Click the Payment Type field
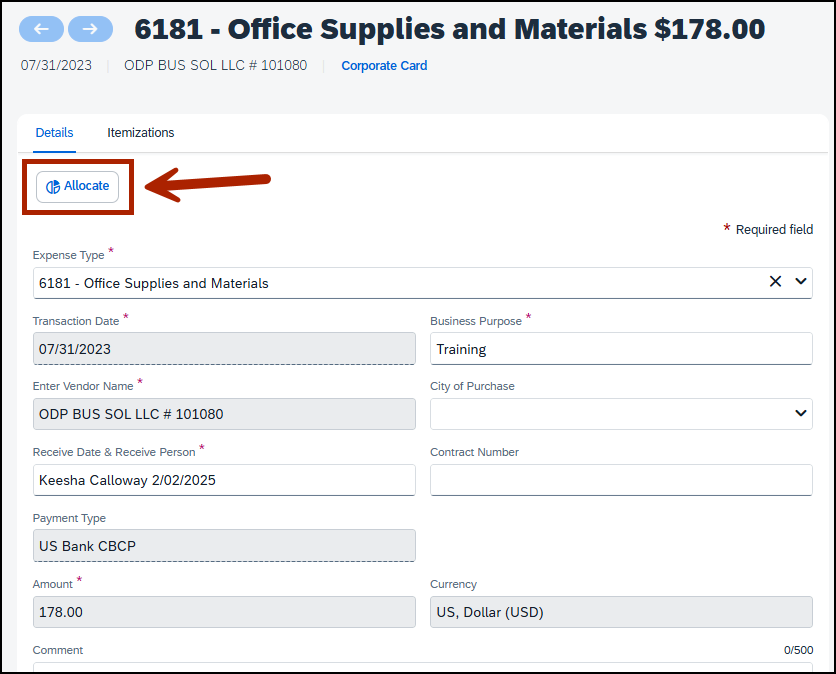836x674 pixels. (224, 545)
